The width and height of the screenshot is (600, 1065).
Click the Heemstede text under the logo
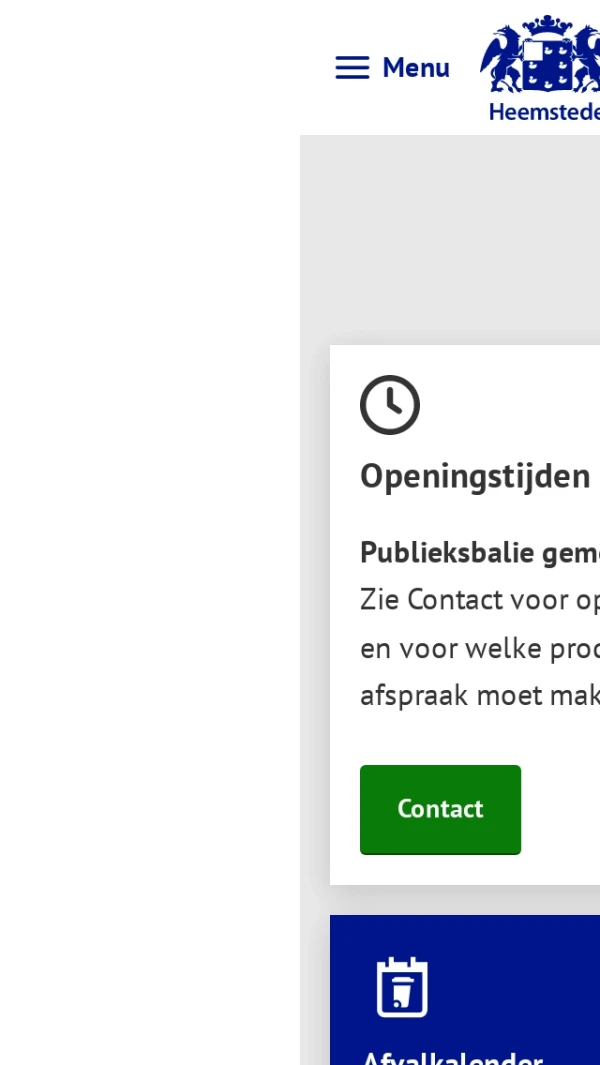(544, 111)
